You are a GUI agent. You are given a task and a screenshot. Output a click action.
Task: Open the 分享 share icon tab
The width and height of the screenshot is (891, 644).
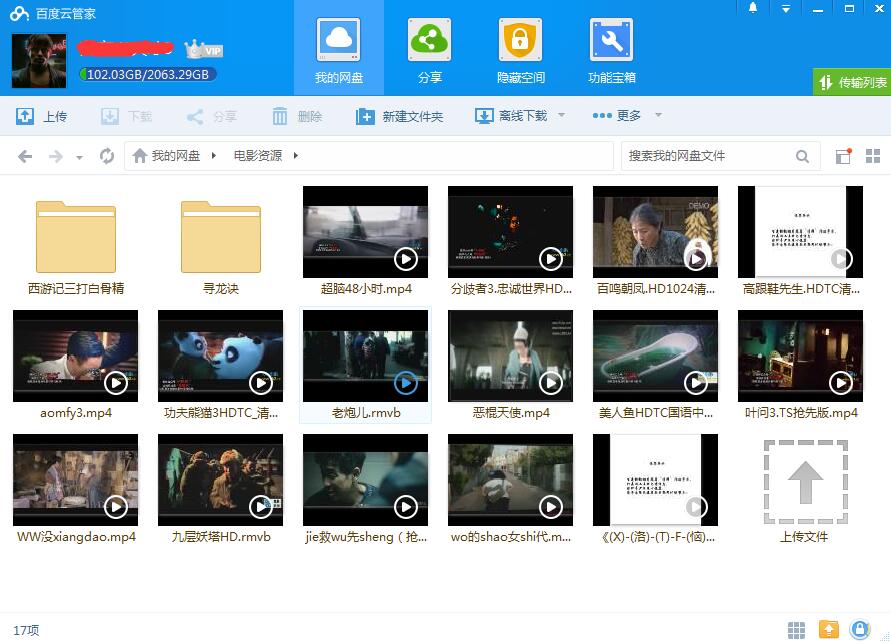(x=430, y=51)
